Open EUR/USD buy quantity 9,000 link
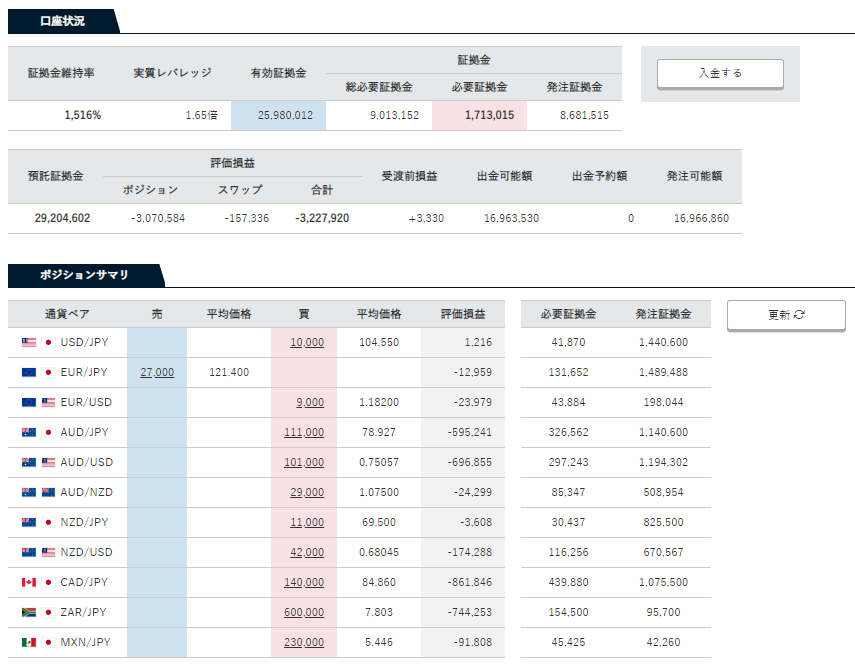This screenshot has width=855, height=667. point(310,402)
